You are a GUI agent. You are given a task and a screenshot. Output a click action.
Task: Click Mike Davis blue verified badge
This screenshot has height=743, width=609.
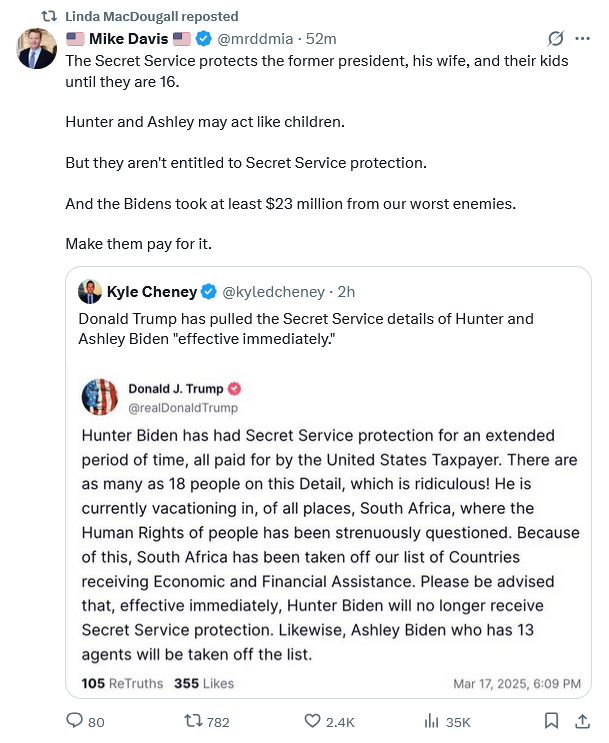coord(204,39)
